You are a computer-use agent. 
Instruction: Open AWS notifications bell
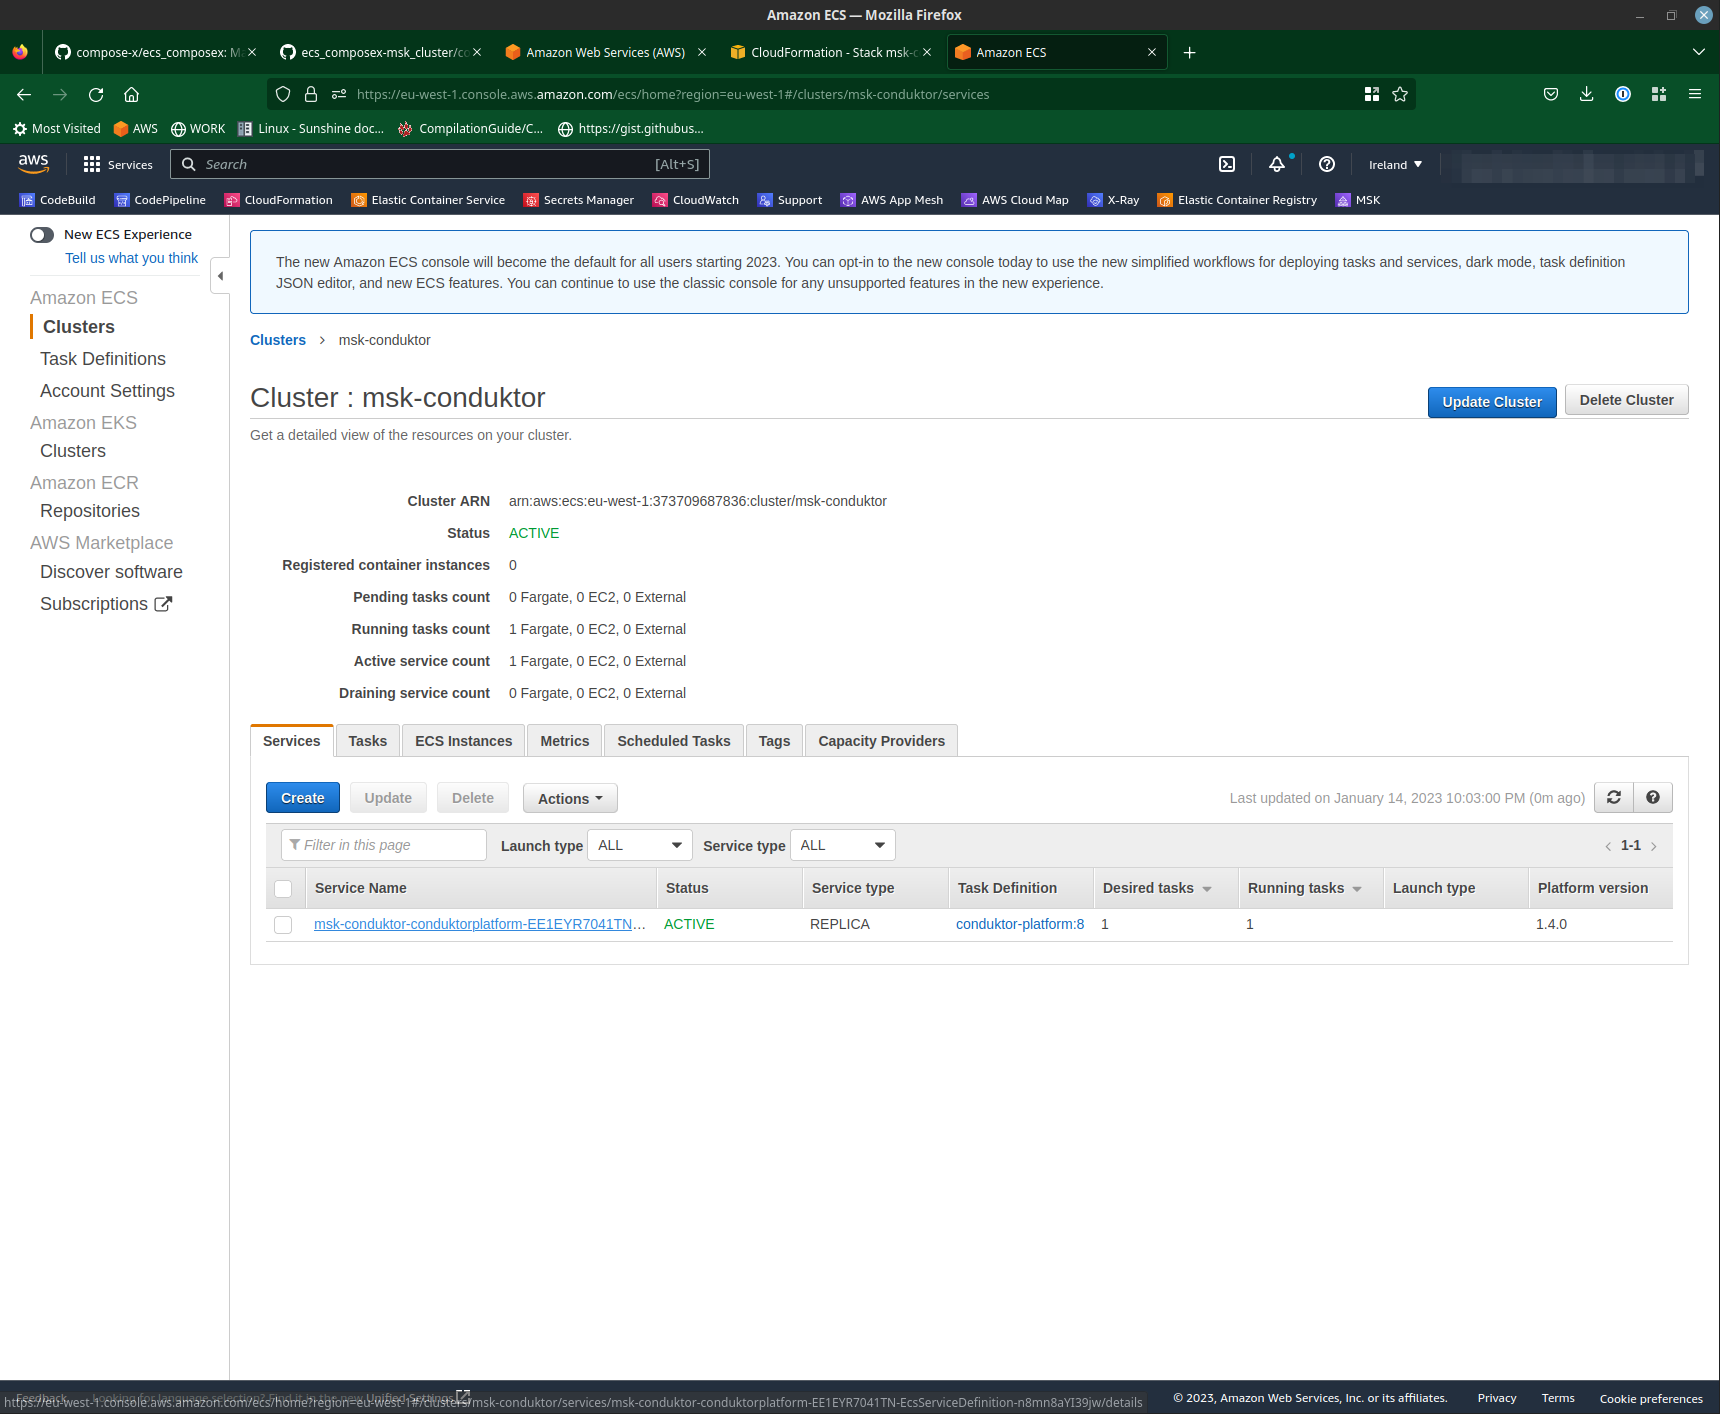[x=1277, y=164]
